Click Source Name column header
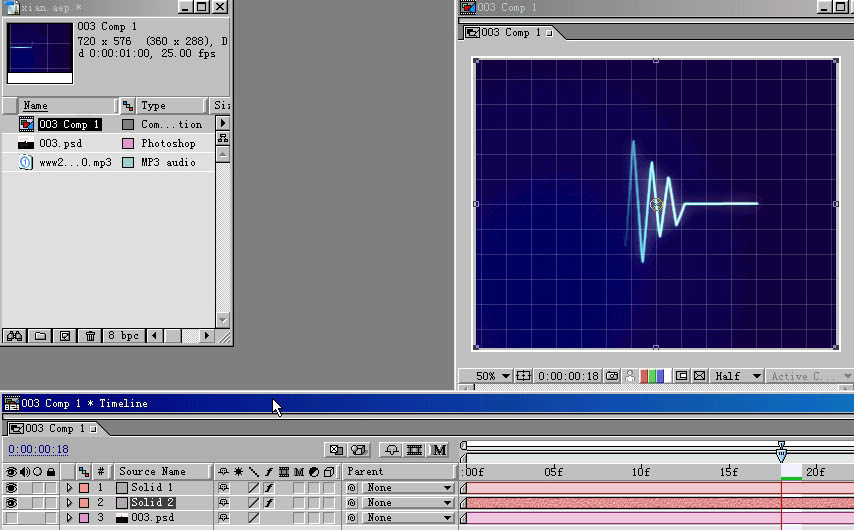The height and width of the screenshot is (530, 854). click(162, 472)
